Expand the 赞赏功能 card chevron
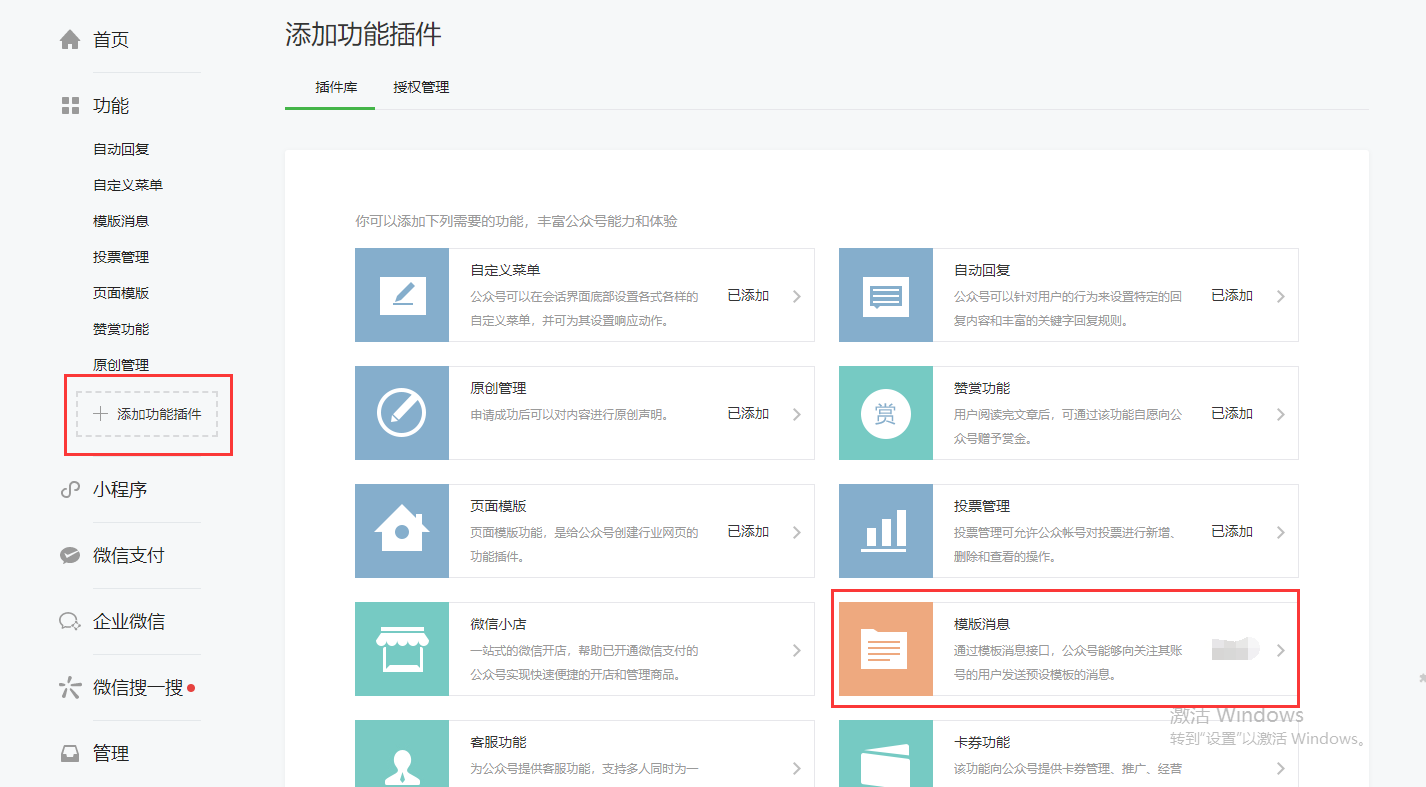Screen dimensions: 1426x787 [x=1281, y=414]
